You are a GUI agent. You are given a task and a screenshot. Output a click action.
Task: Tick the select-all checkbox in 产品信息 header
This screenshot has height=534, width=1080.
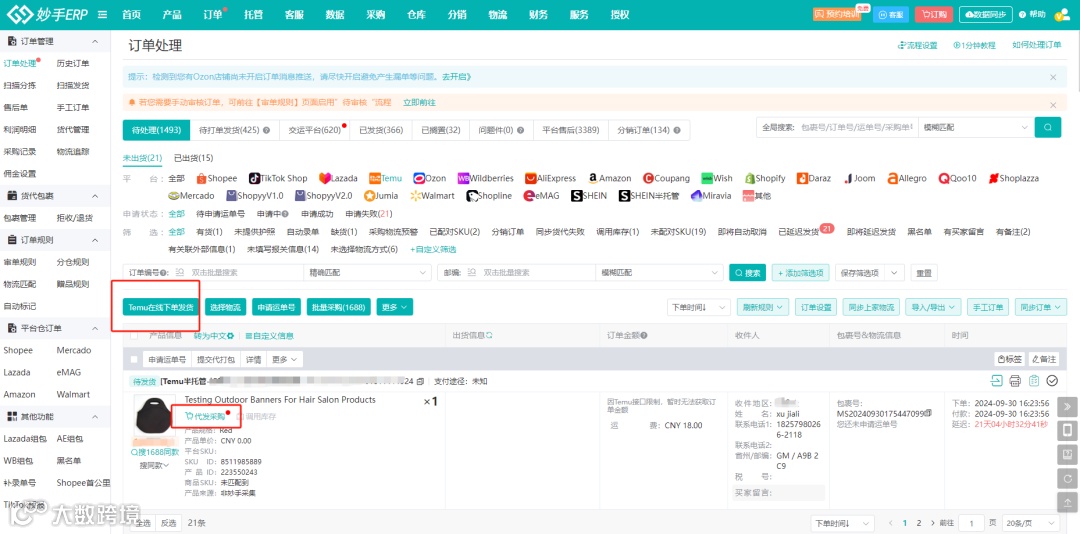134,336
